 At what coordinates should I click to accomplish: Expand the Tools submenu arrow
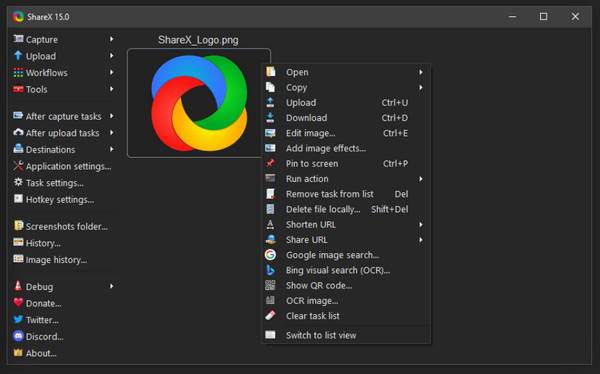111,89
